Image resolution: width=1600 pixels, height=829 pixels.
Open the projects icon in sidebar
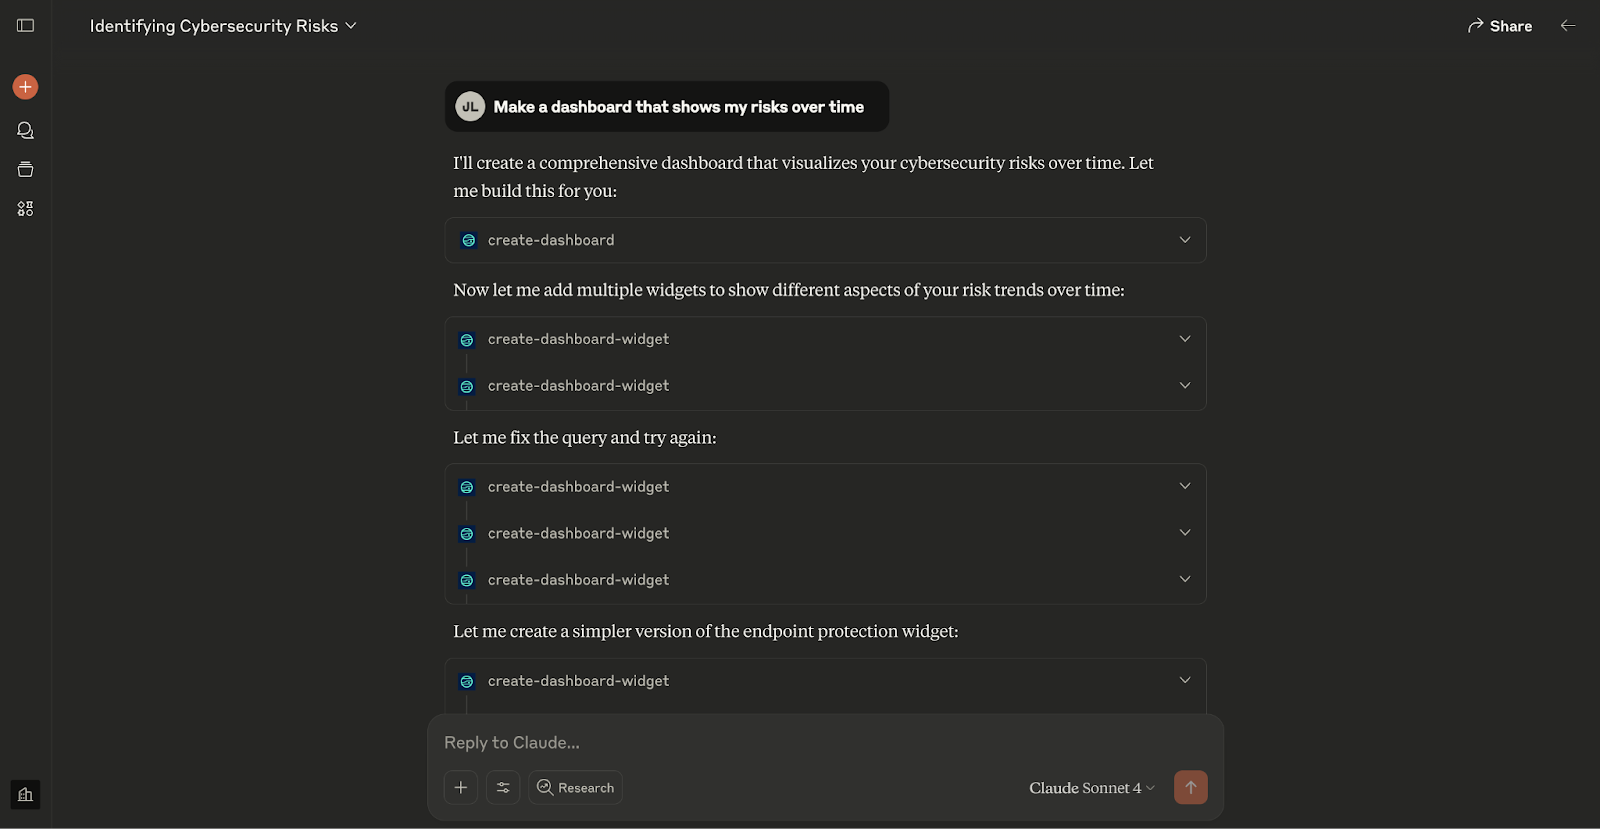click(26, 170)
